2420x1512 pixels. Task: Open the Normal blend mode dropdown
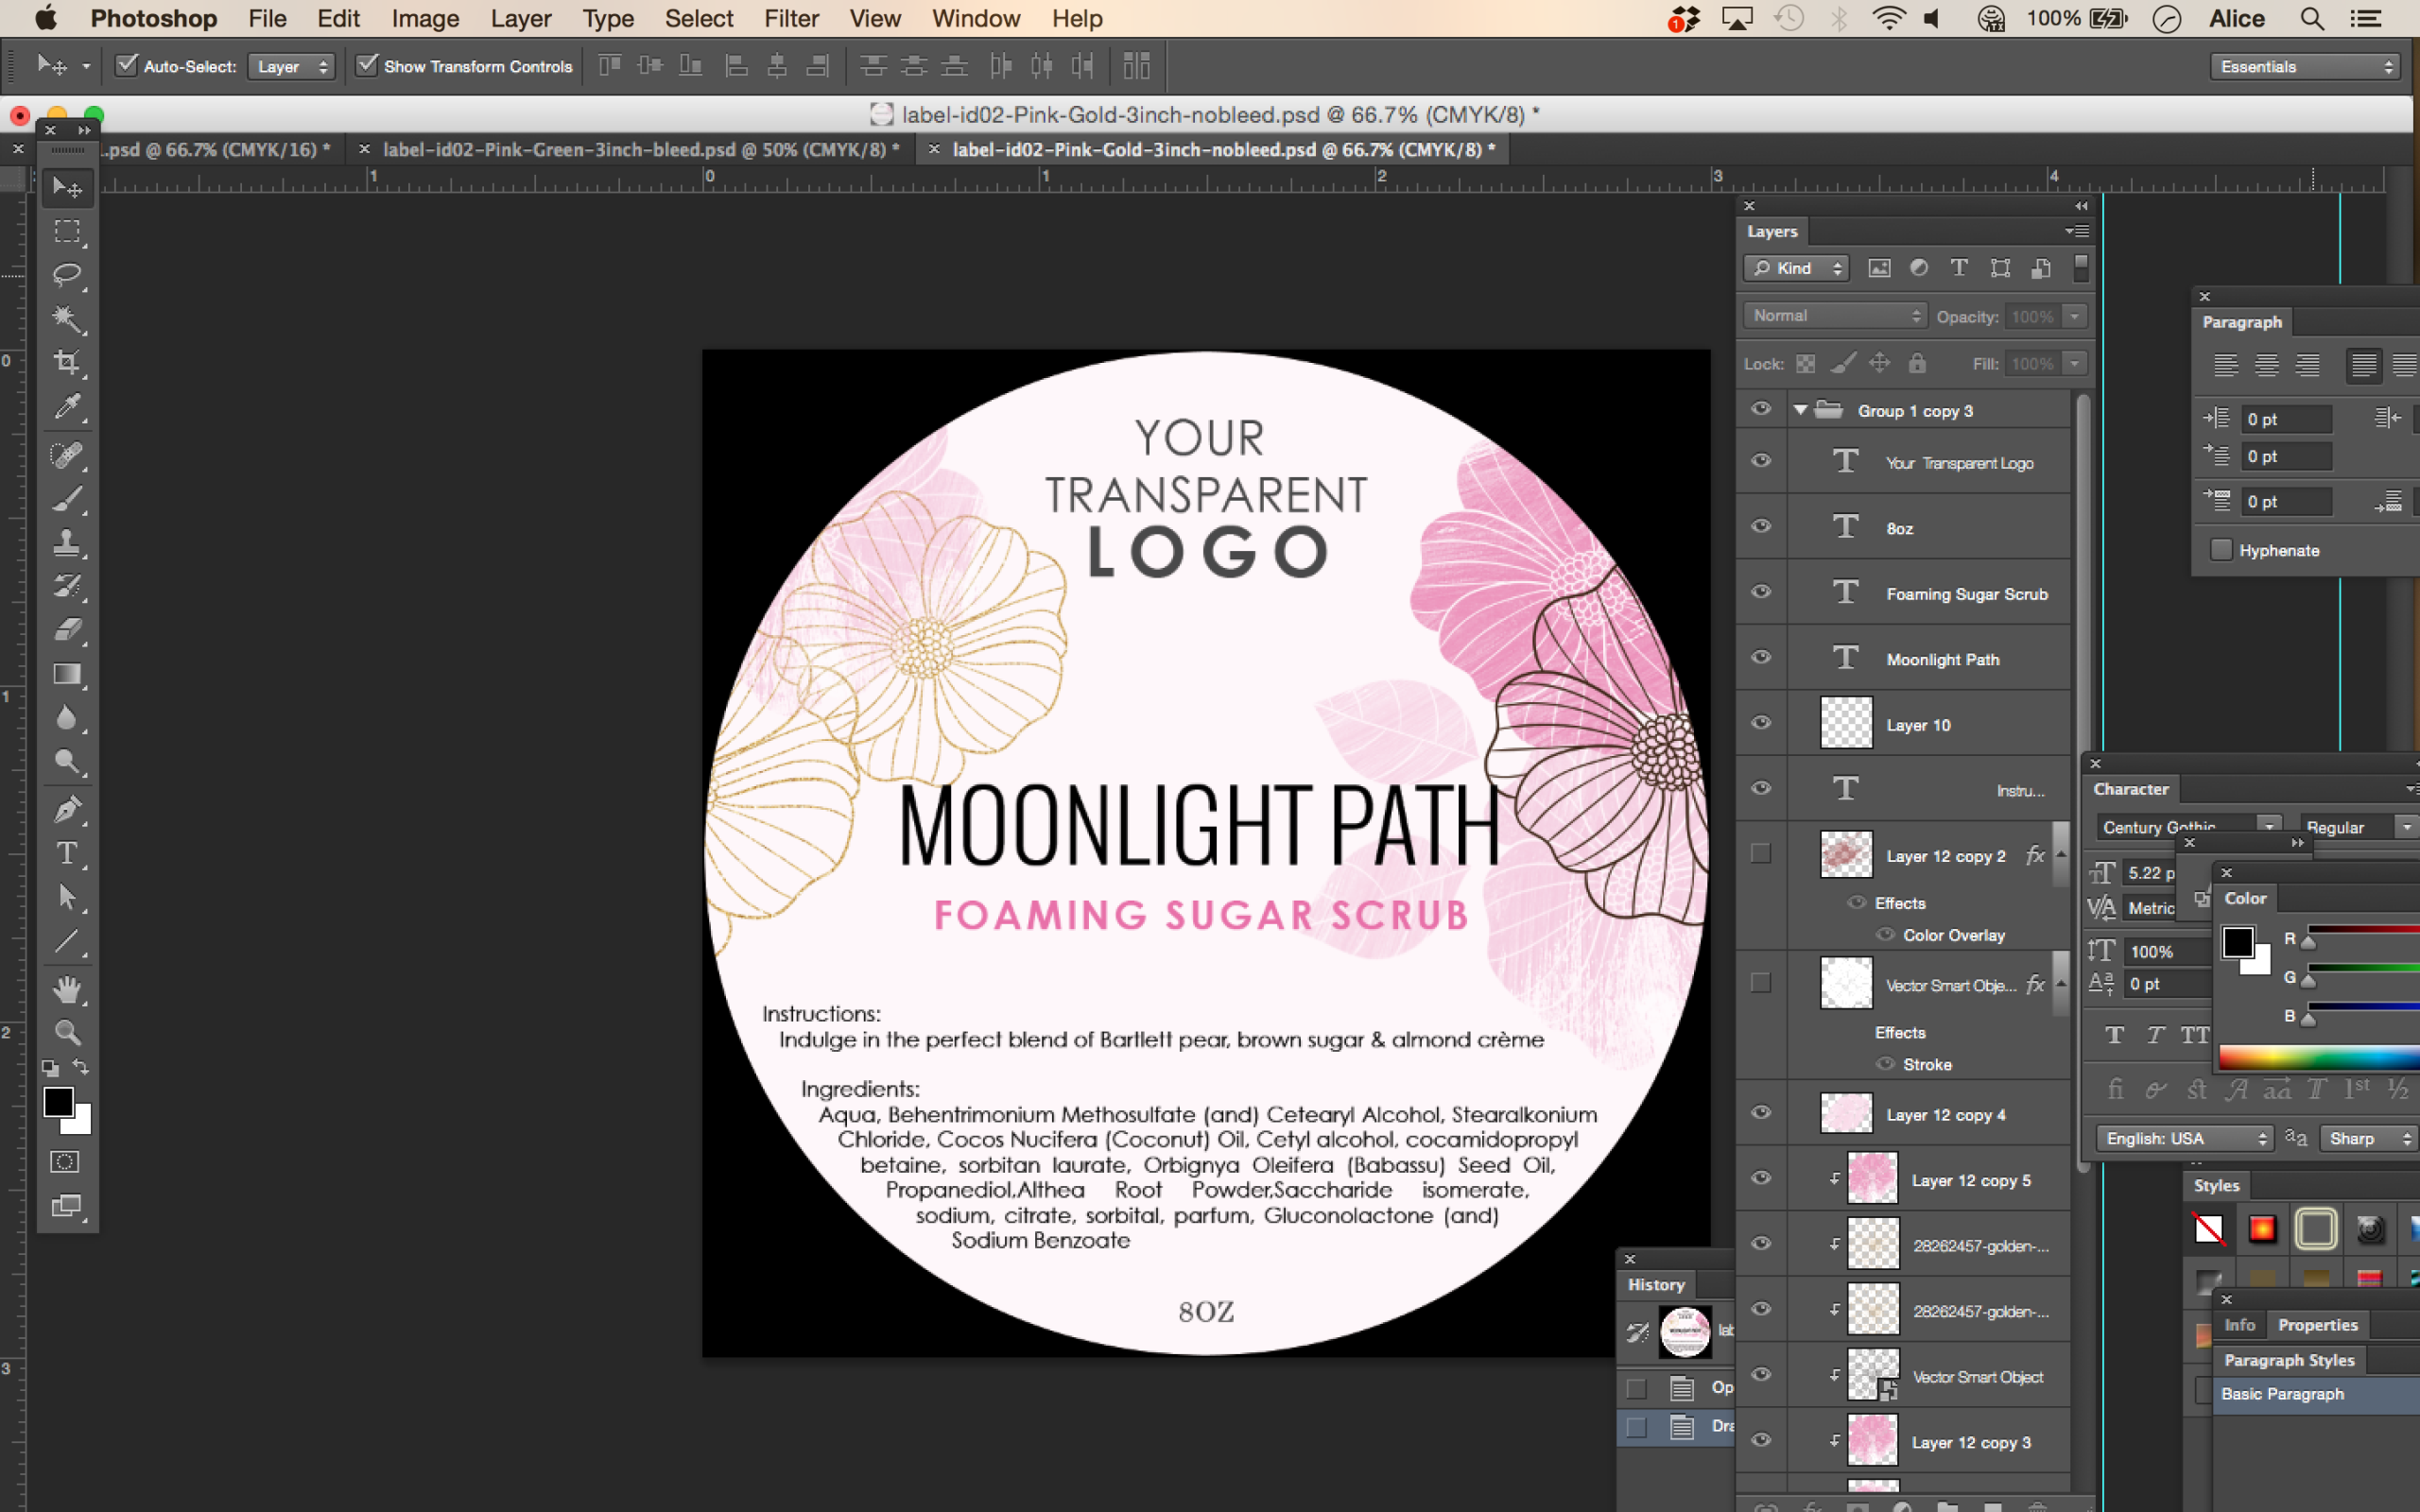pos(1834,316)
